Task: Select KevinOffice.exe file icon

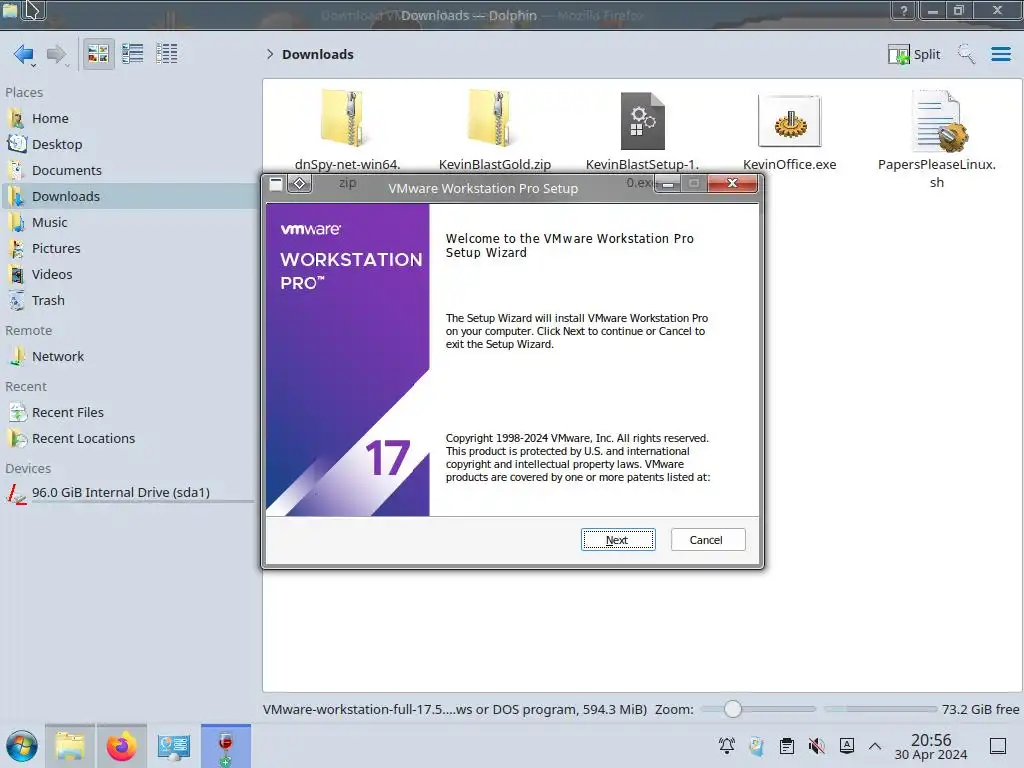Action: [x=790, y=121]
